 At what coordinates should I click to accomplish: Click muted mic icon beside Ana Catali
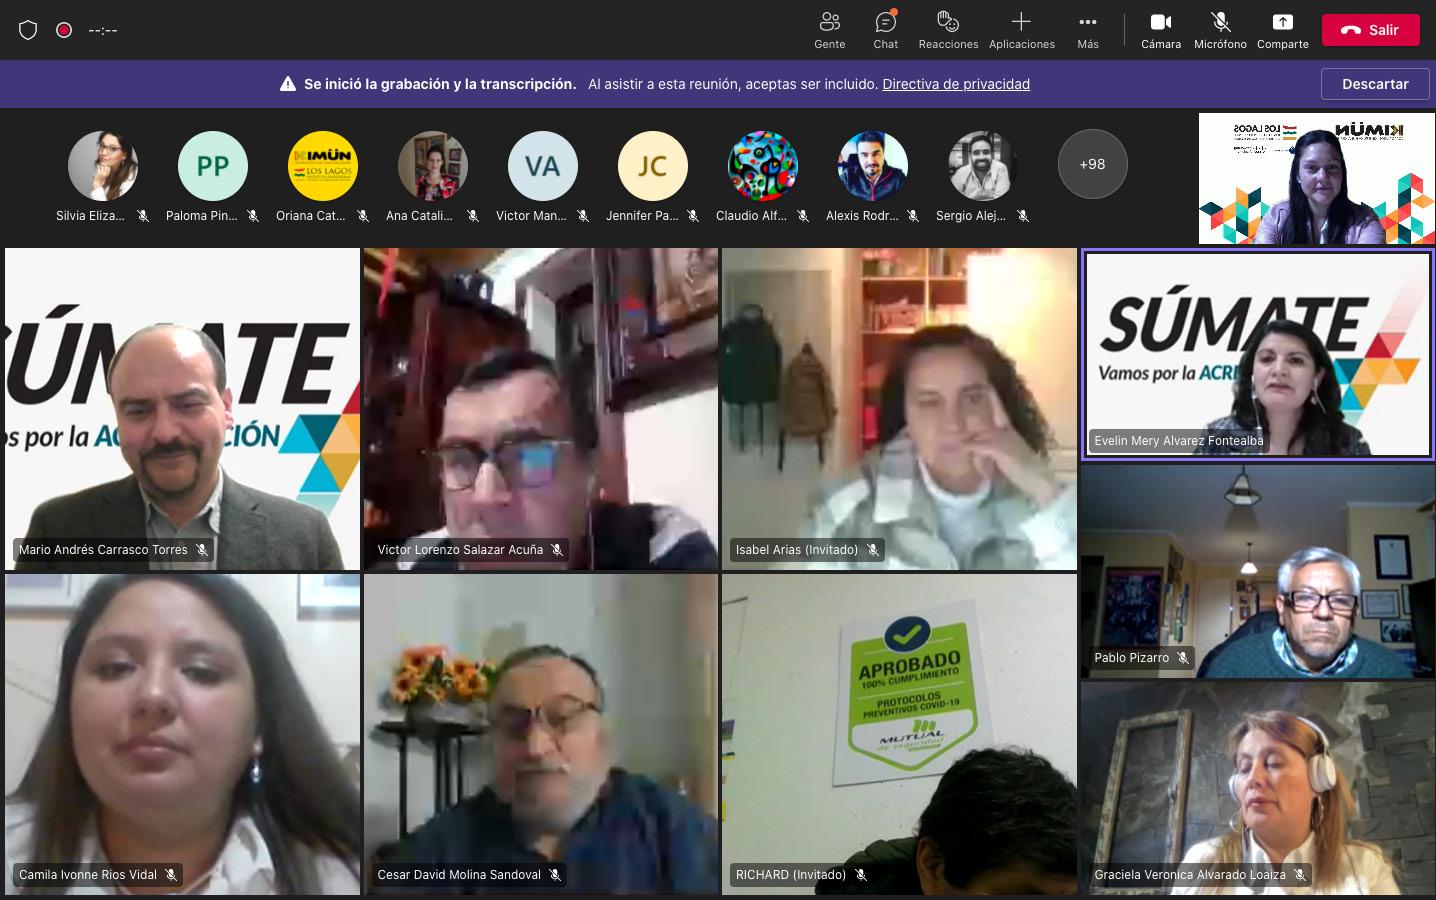tap(473, 216)
